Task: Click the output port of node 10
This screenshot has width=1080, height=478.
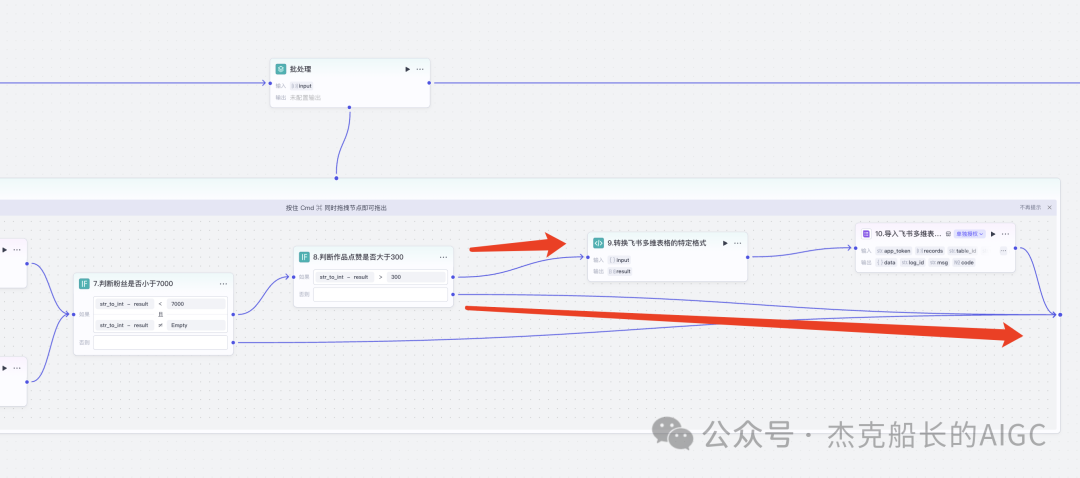Action: (1015, 248)
